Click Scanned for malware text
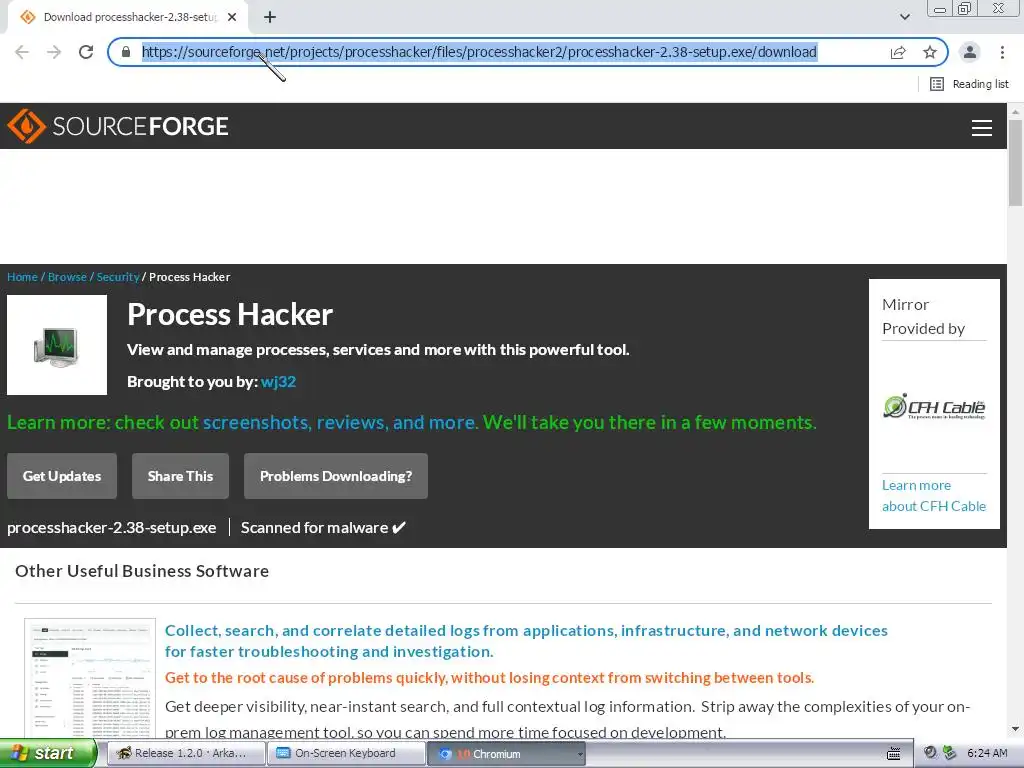This screenshot has width=1024, height=768. (x=323, y=528)
